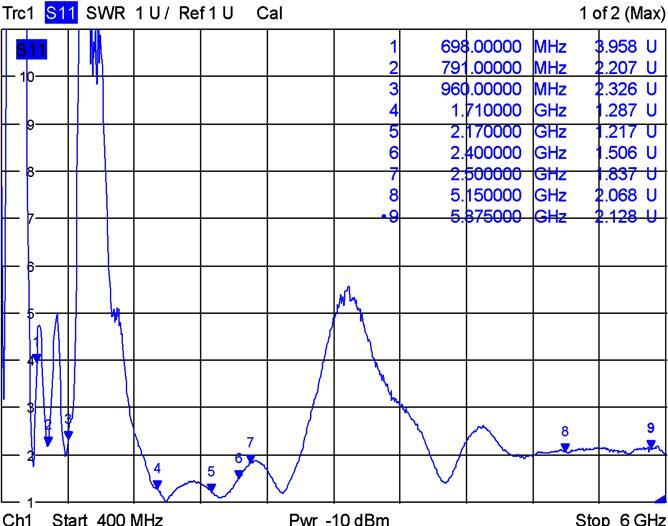Select marker 5 triangle on the trace

(x=211, y=488)
